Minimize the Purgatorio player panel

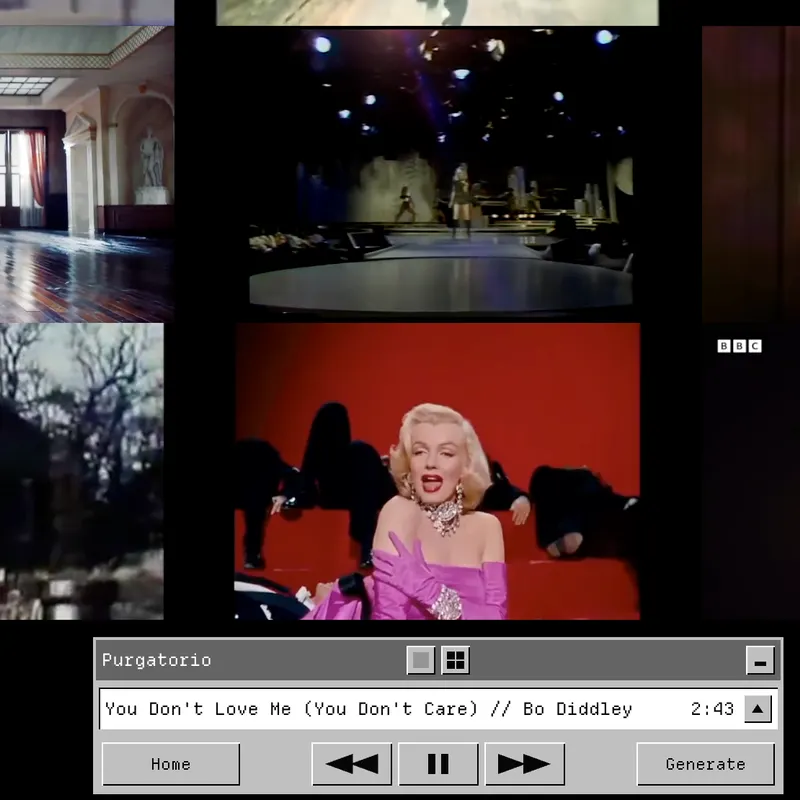(x=760, y=660)
